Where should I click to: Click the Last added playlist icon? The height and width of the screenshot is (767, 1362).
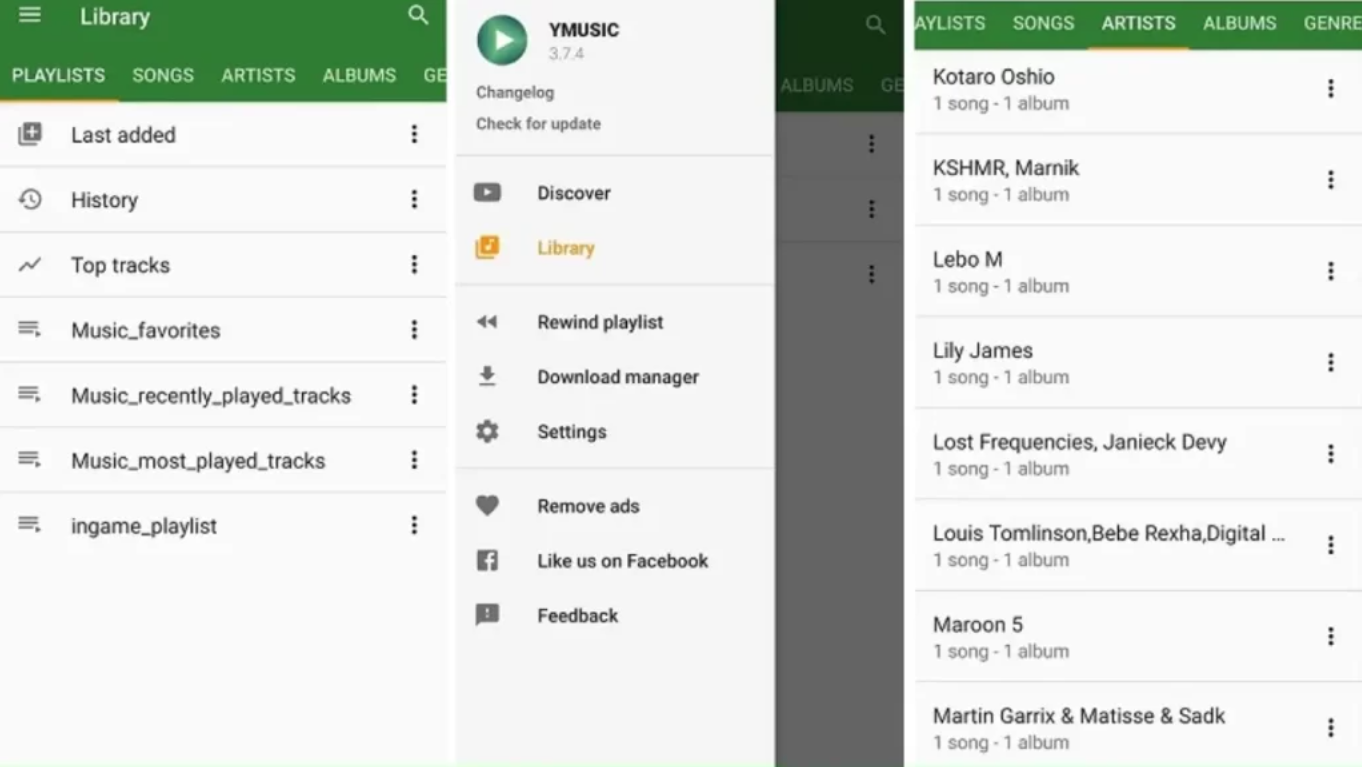tap(30, 134)
